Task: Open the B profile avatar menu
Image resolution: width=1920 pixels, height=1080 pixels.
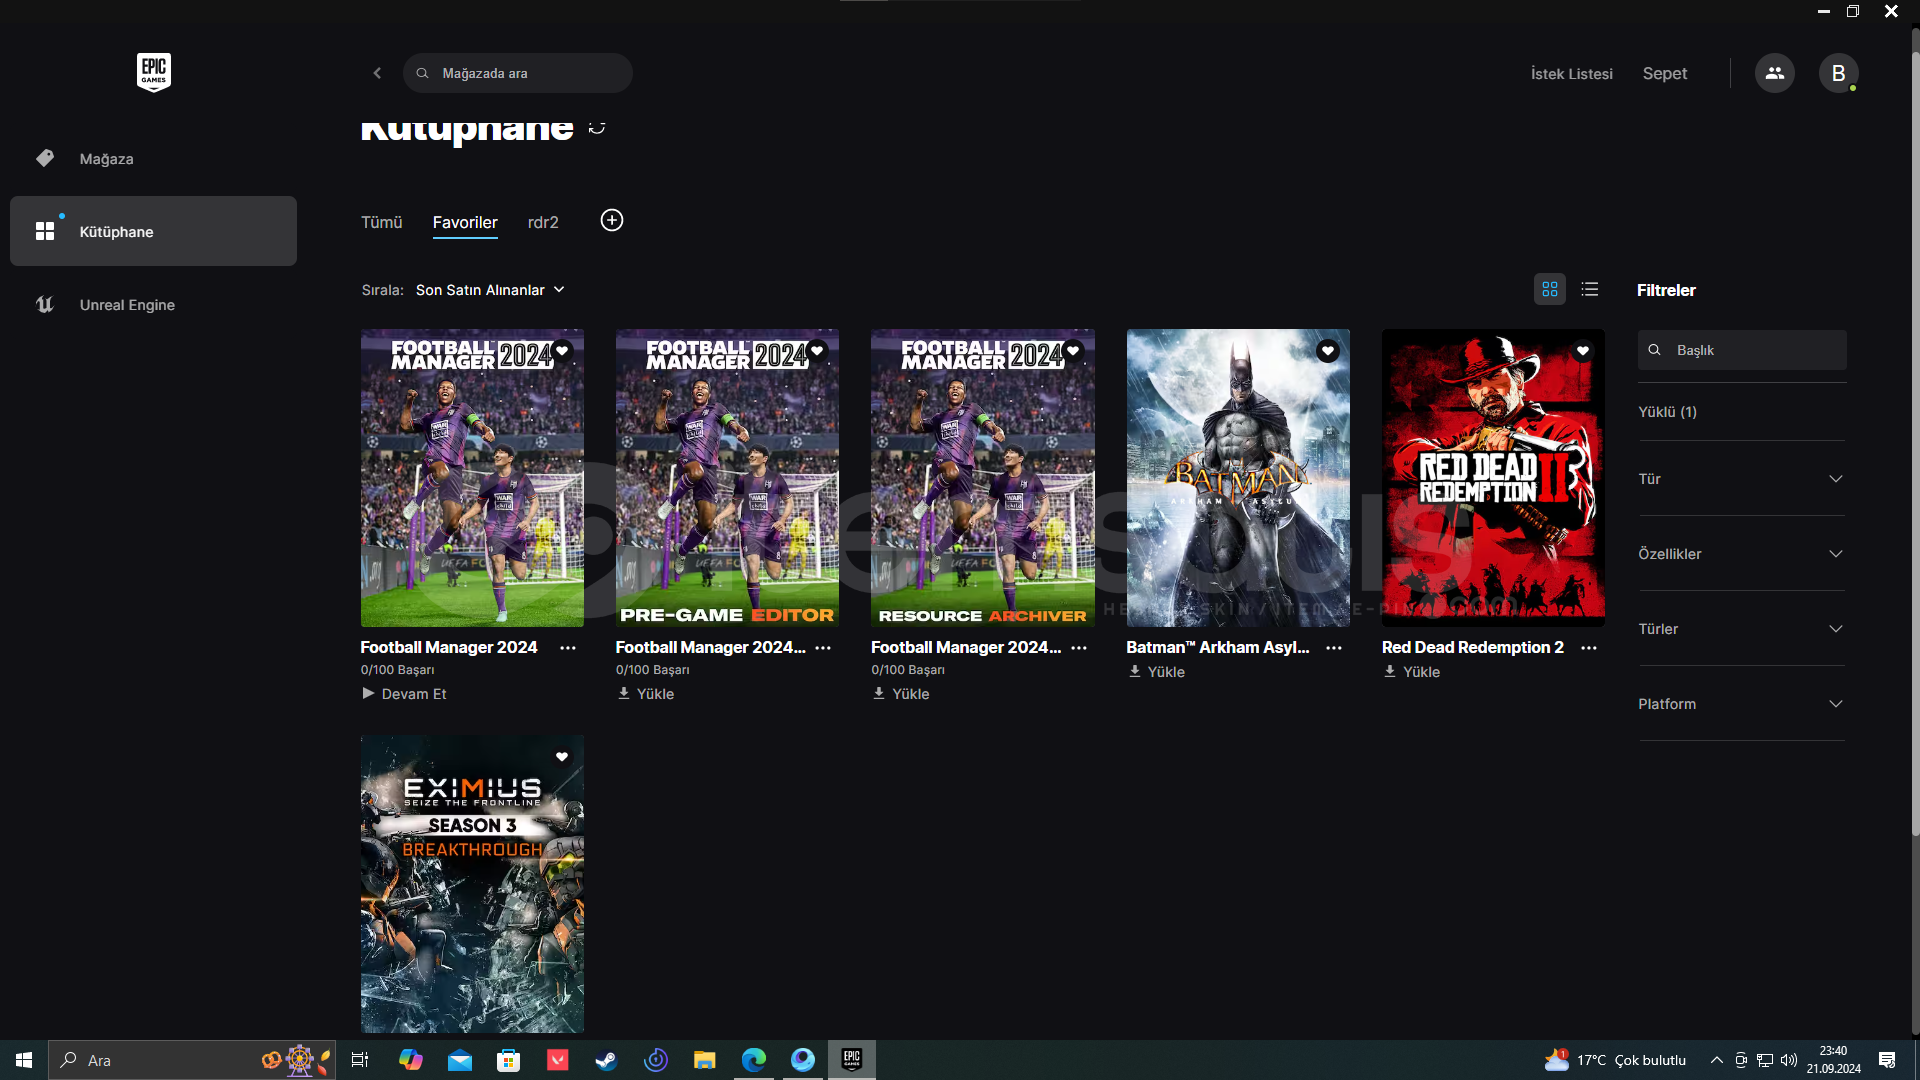Action: coord(1838,73)
